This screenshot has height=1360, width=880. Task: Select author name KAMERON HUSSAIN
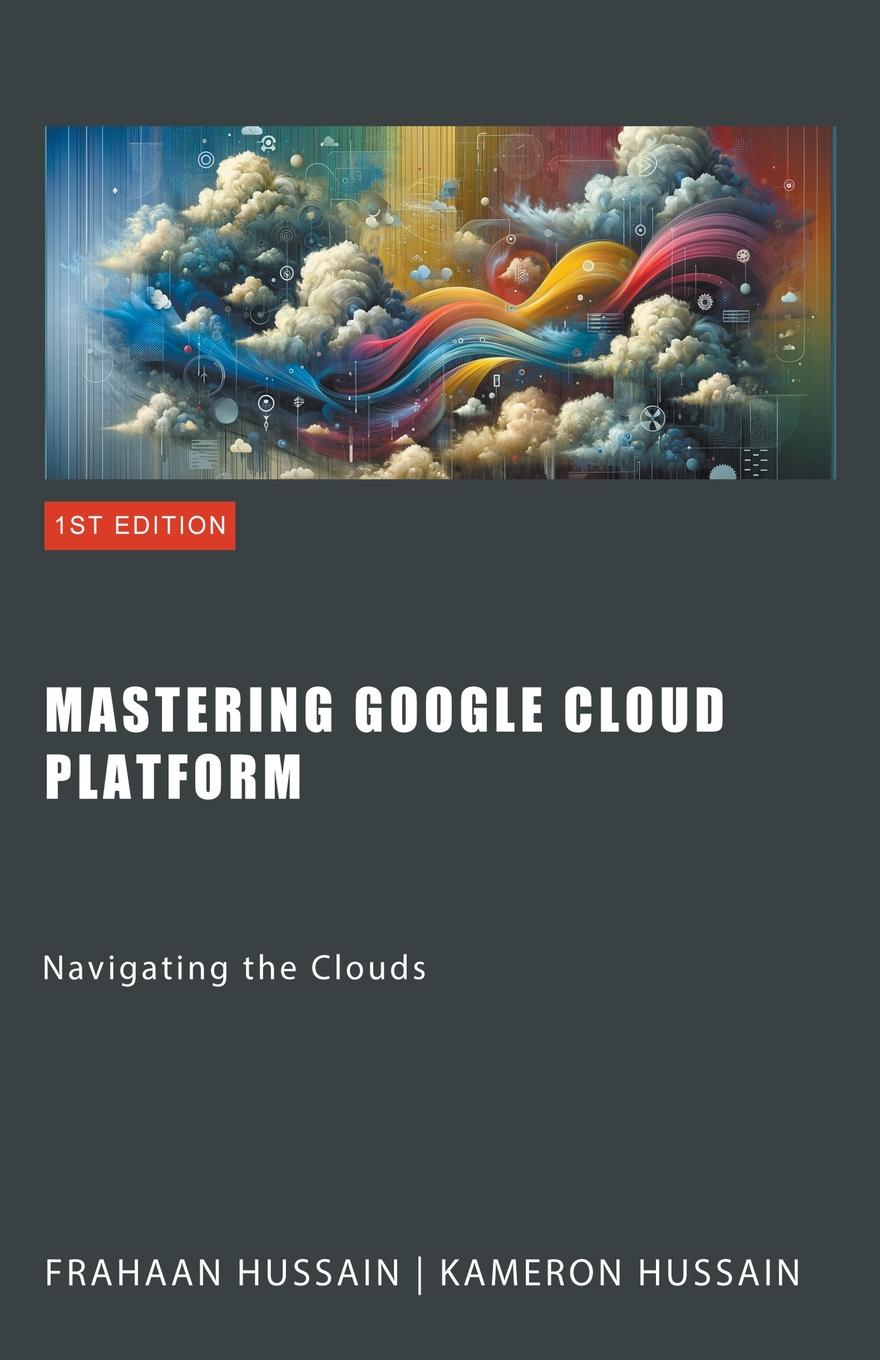click(x=620, y=1273)
